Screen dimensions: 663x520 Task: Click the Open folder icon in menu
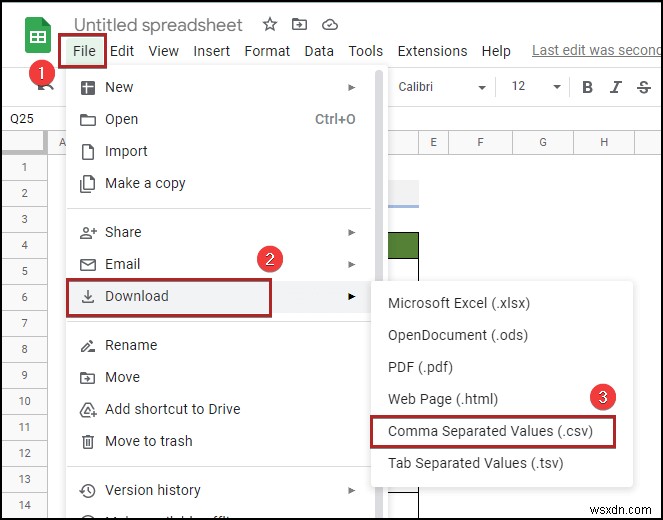click(x=88, y=120)
